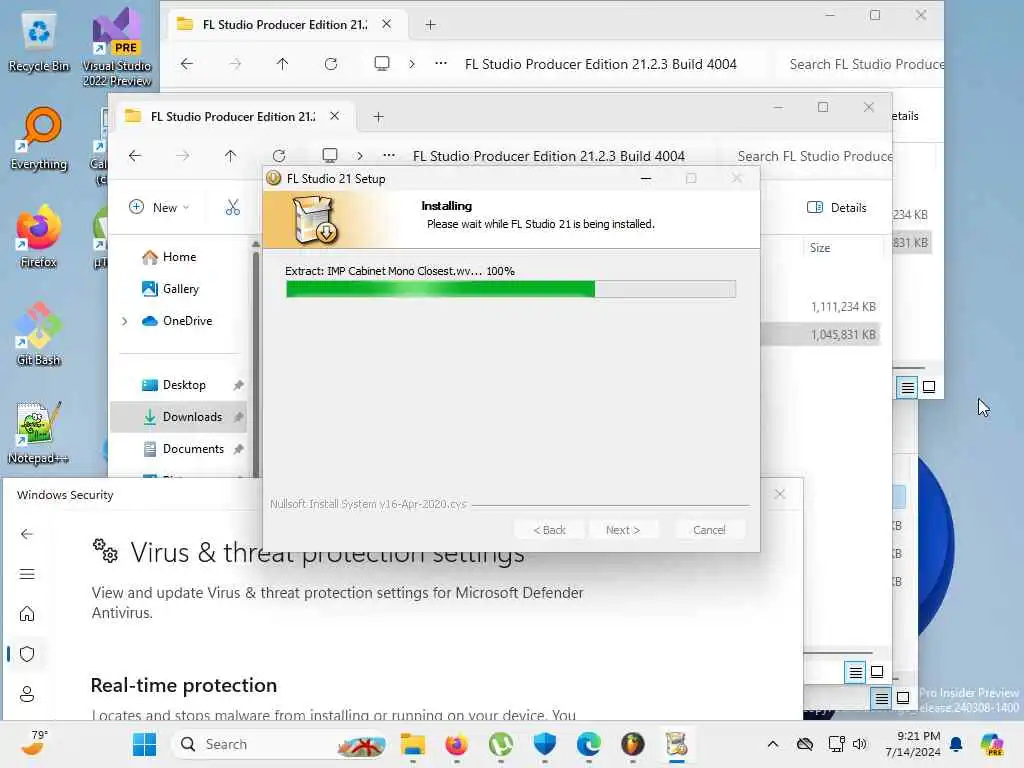The image size is (1024, 768).
Task: Switch to details list view in rear Explorer
Action: (x=907, y=387)
